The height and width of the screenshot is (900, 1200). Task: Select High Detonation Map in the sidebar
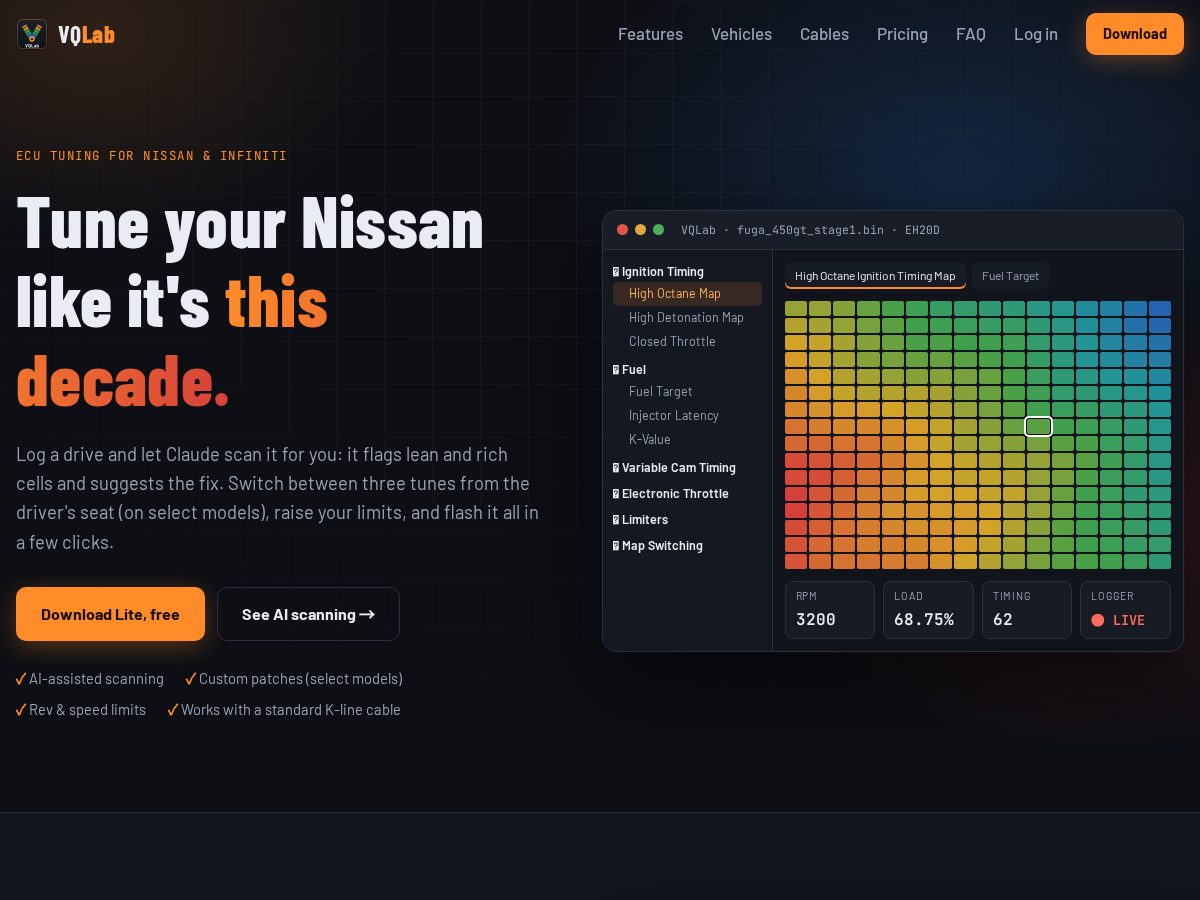[687, 318]
